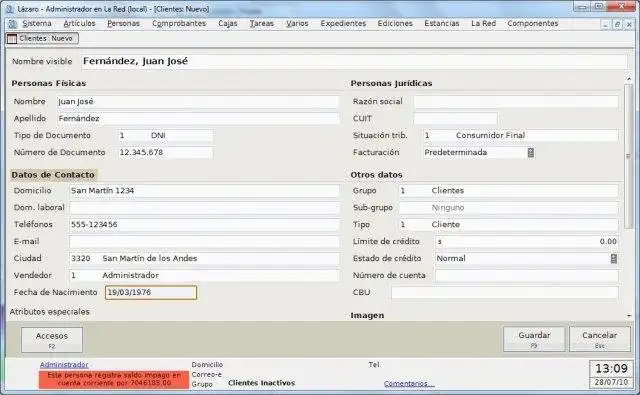The height and width of the screenshot is (395, 640).
Task: Click the E-mail field
Action: click(x=204, y=242)
